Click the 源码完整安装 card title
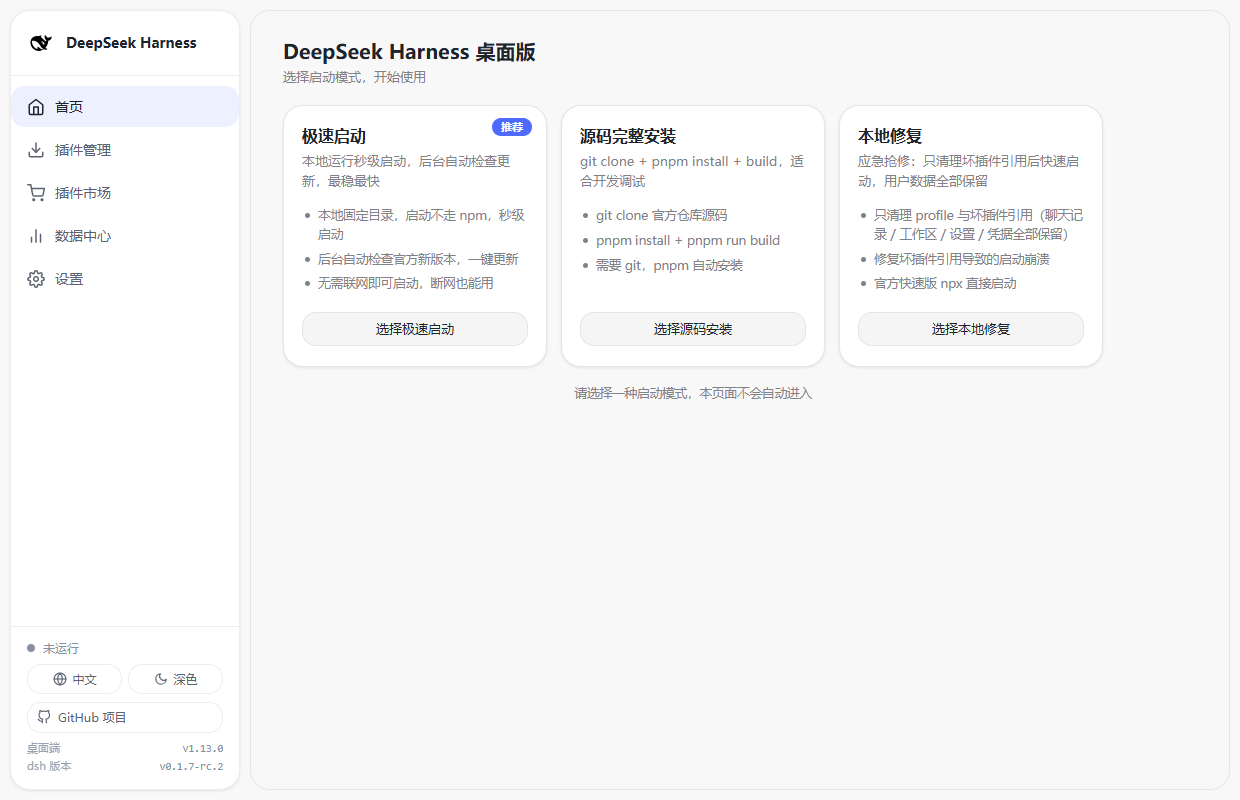This screenshot has width=1240, height=800. [628, 136]
